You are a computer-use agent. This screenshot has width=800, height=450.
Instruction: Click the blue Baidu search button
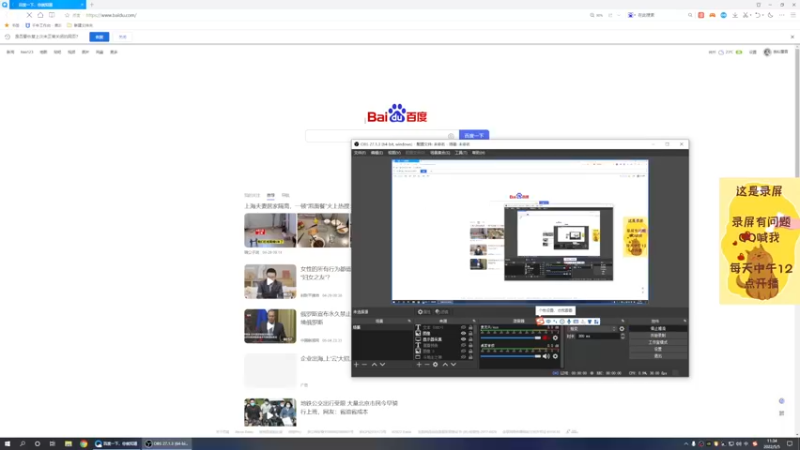[x=474, y=135]
